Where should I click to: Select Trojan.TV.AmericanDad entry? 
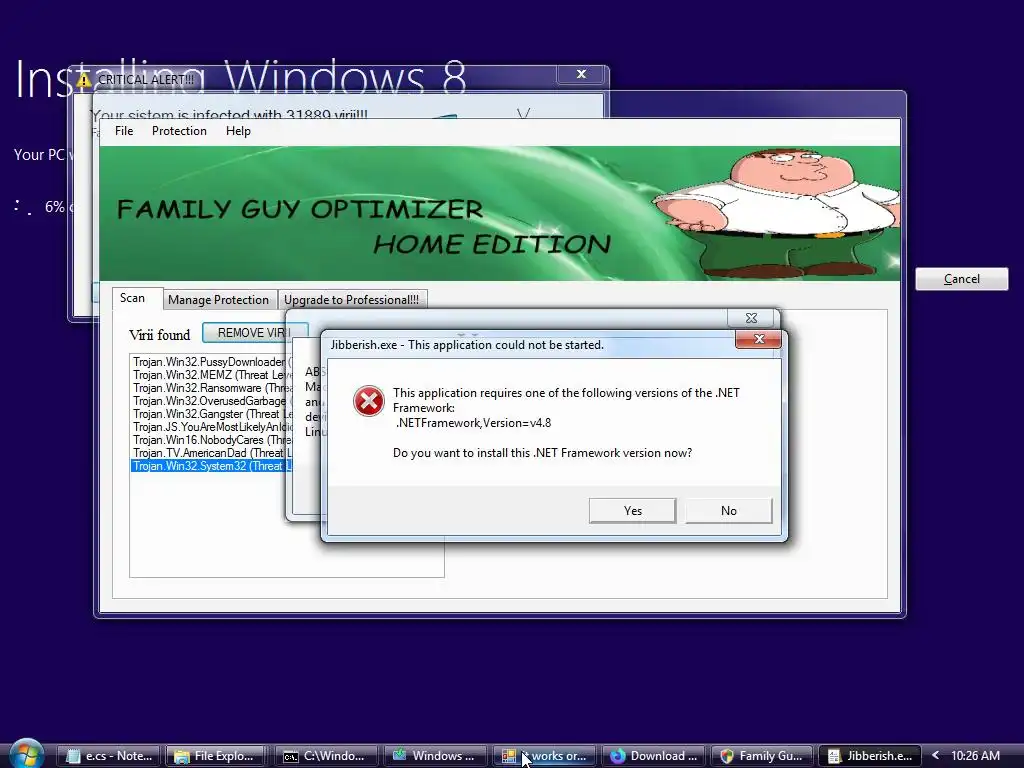[x=211, y=453]
